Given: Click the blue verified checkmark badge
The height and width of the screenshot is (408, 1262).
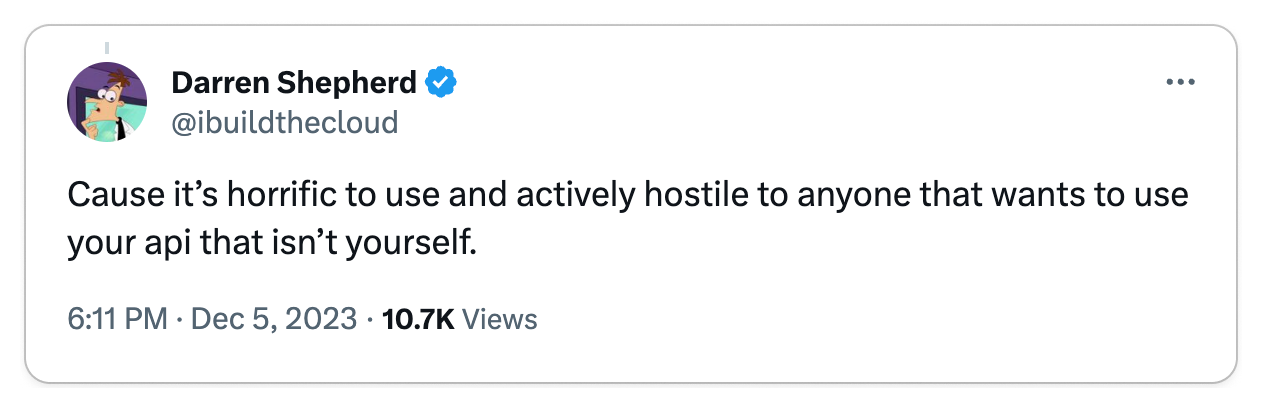Looking at the screenshot, I should [x=441, y=82].
